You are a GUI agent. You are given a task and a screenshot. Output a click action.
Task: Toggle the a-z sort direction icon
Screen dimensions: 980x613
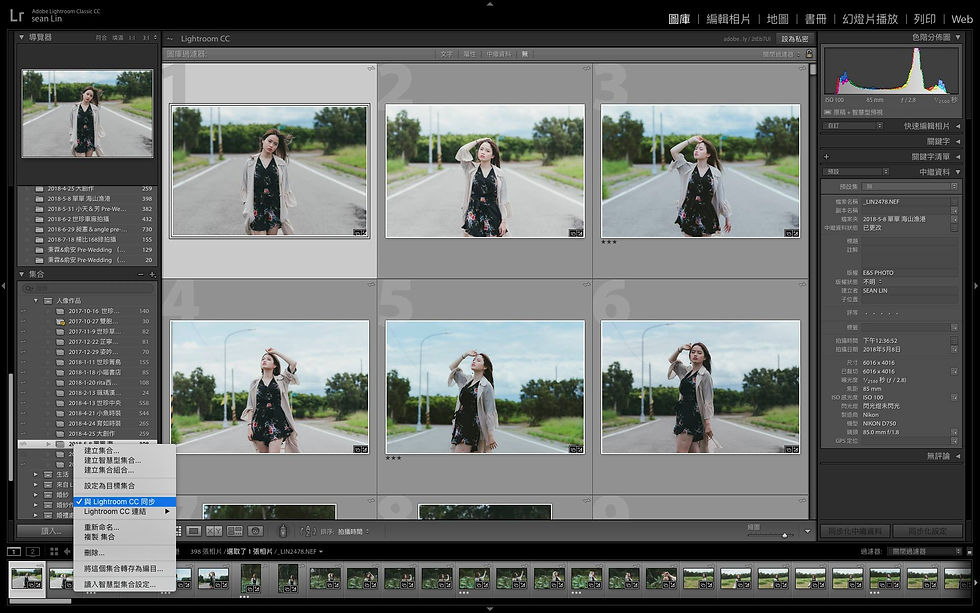coord(307,531)
